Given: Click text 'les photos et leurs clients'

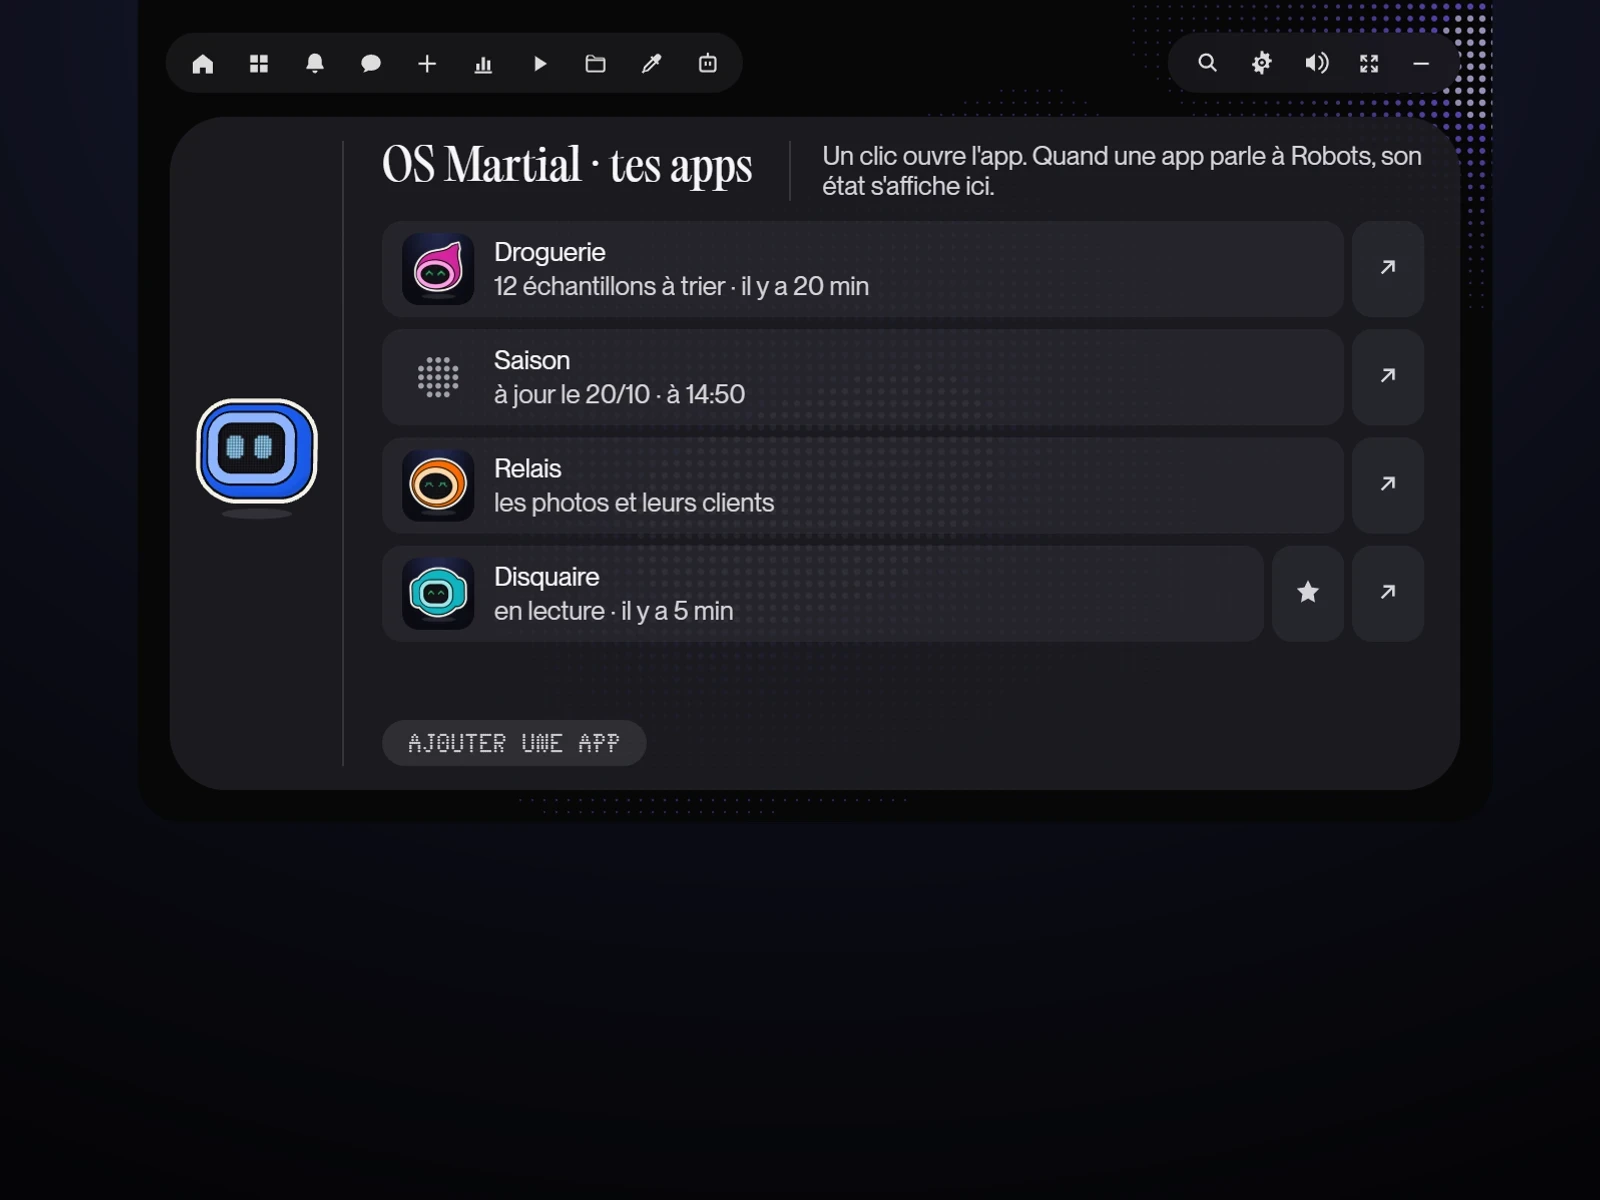Looking at the screenshot, I should click(634, 503).
